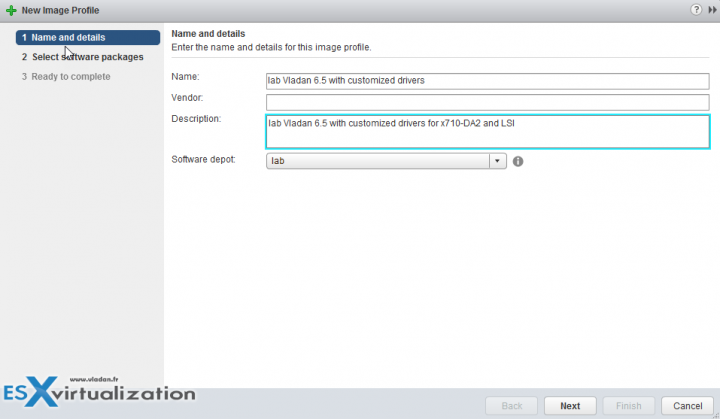The height and width of the screenshot is (419, 720).
Task: Open the Software depot dropdown arrow
Action: click(x=497, y=161)
